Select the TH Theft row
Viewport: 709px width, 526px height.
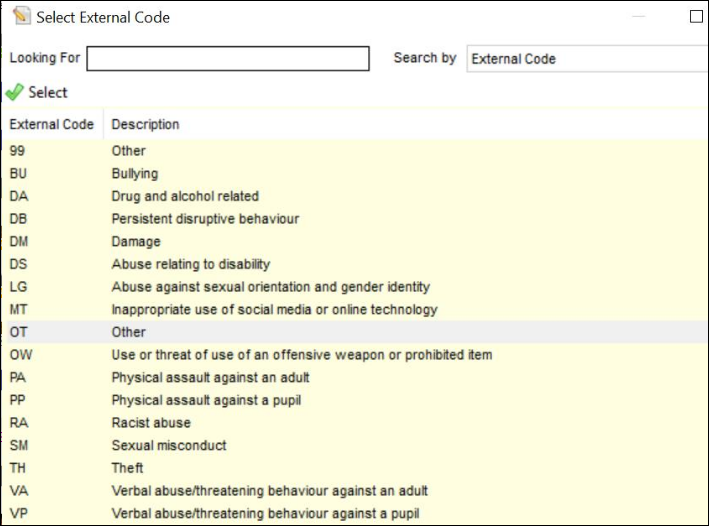(x=357, y=468)
